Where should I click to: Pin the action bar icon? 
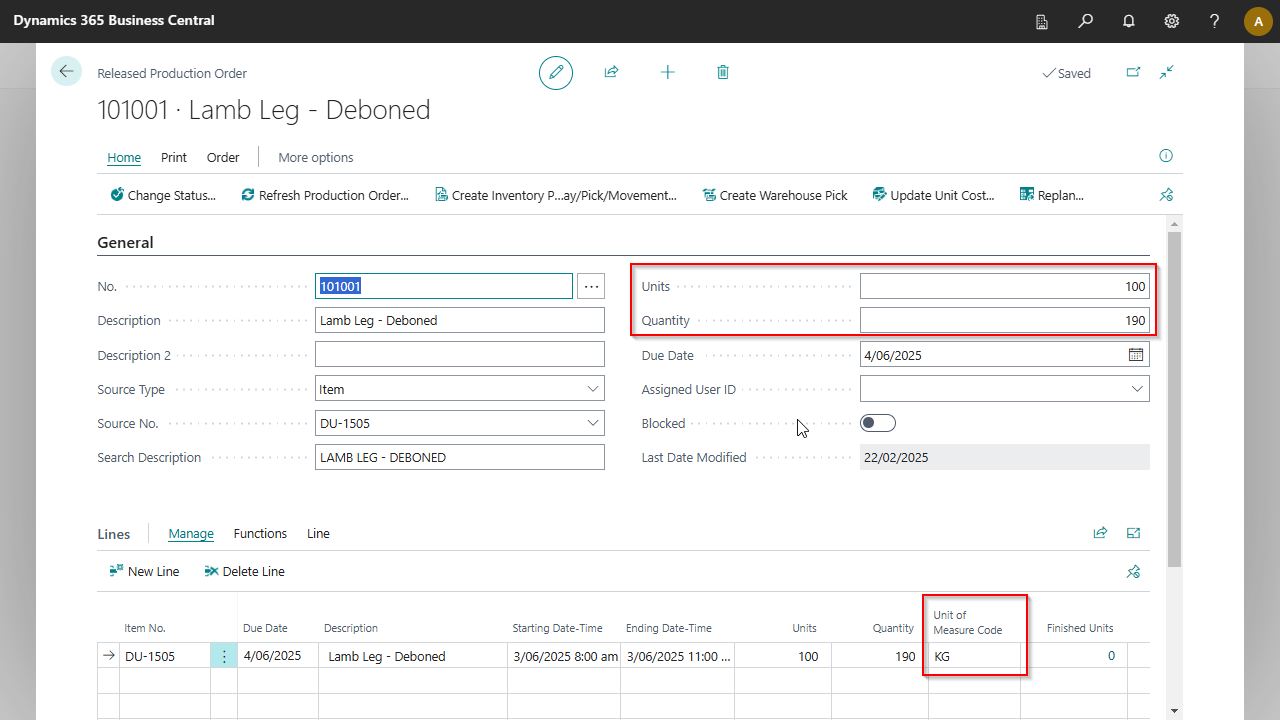1165,195
